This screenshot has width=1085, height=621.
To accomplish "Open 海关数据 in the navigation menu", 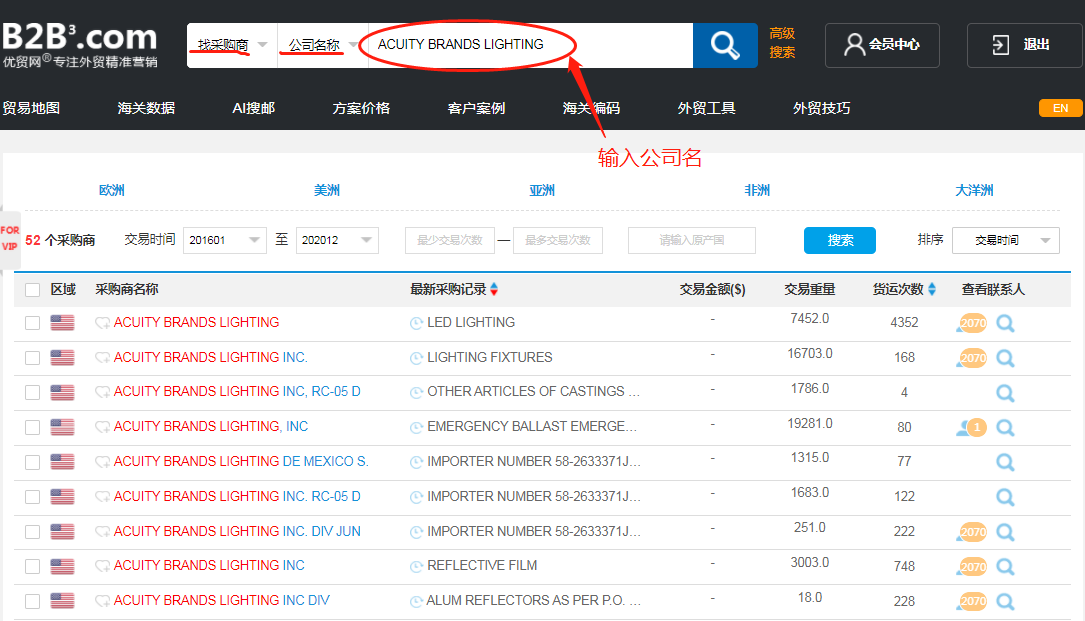I will tap(146, 108).
